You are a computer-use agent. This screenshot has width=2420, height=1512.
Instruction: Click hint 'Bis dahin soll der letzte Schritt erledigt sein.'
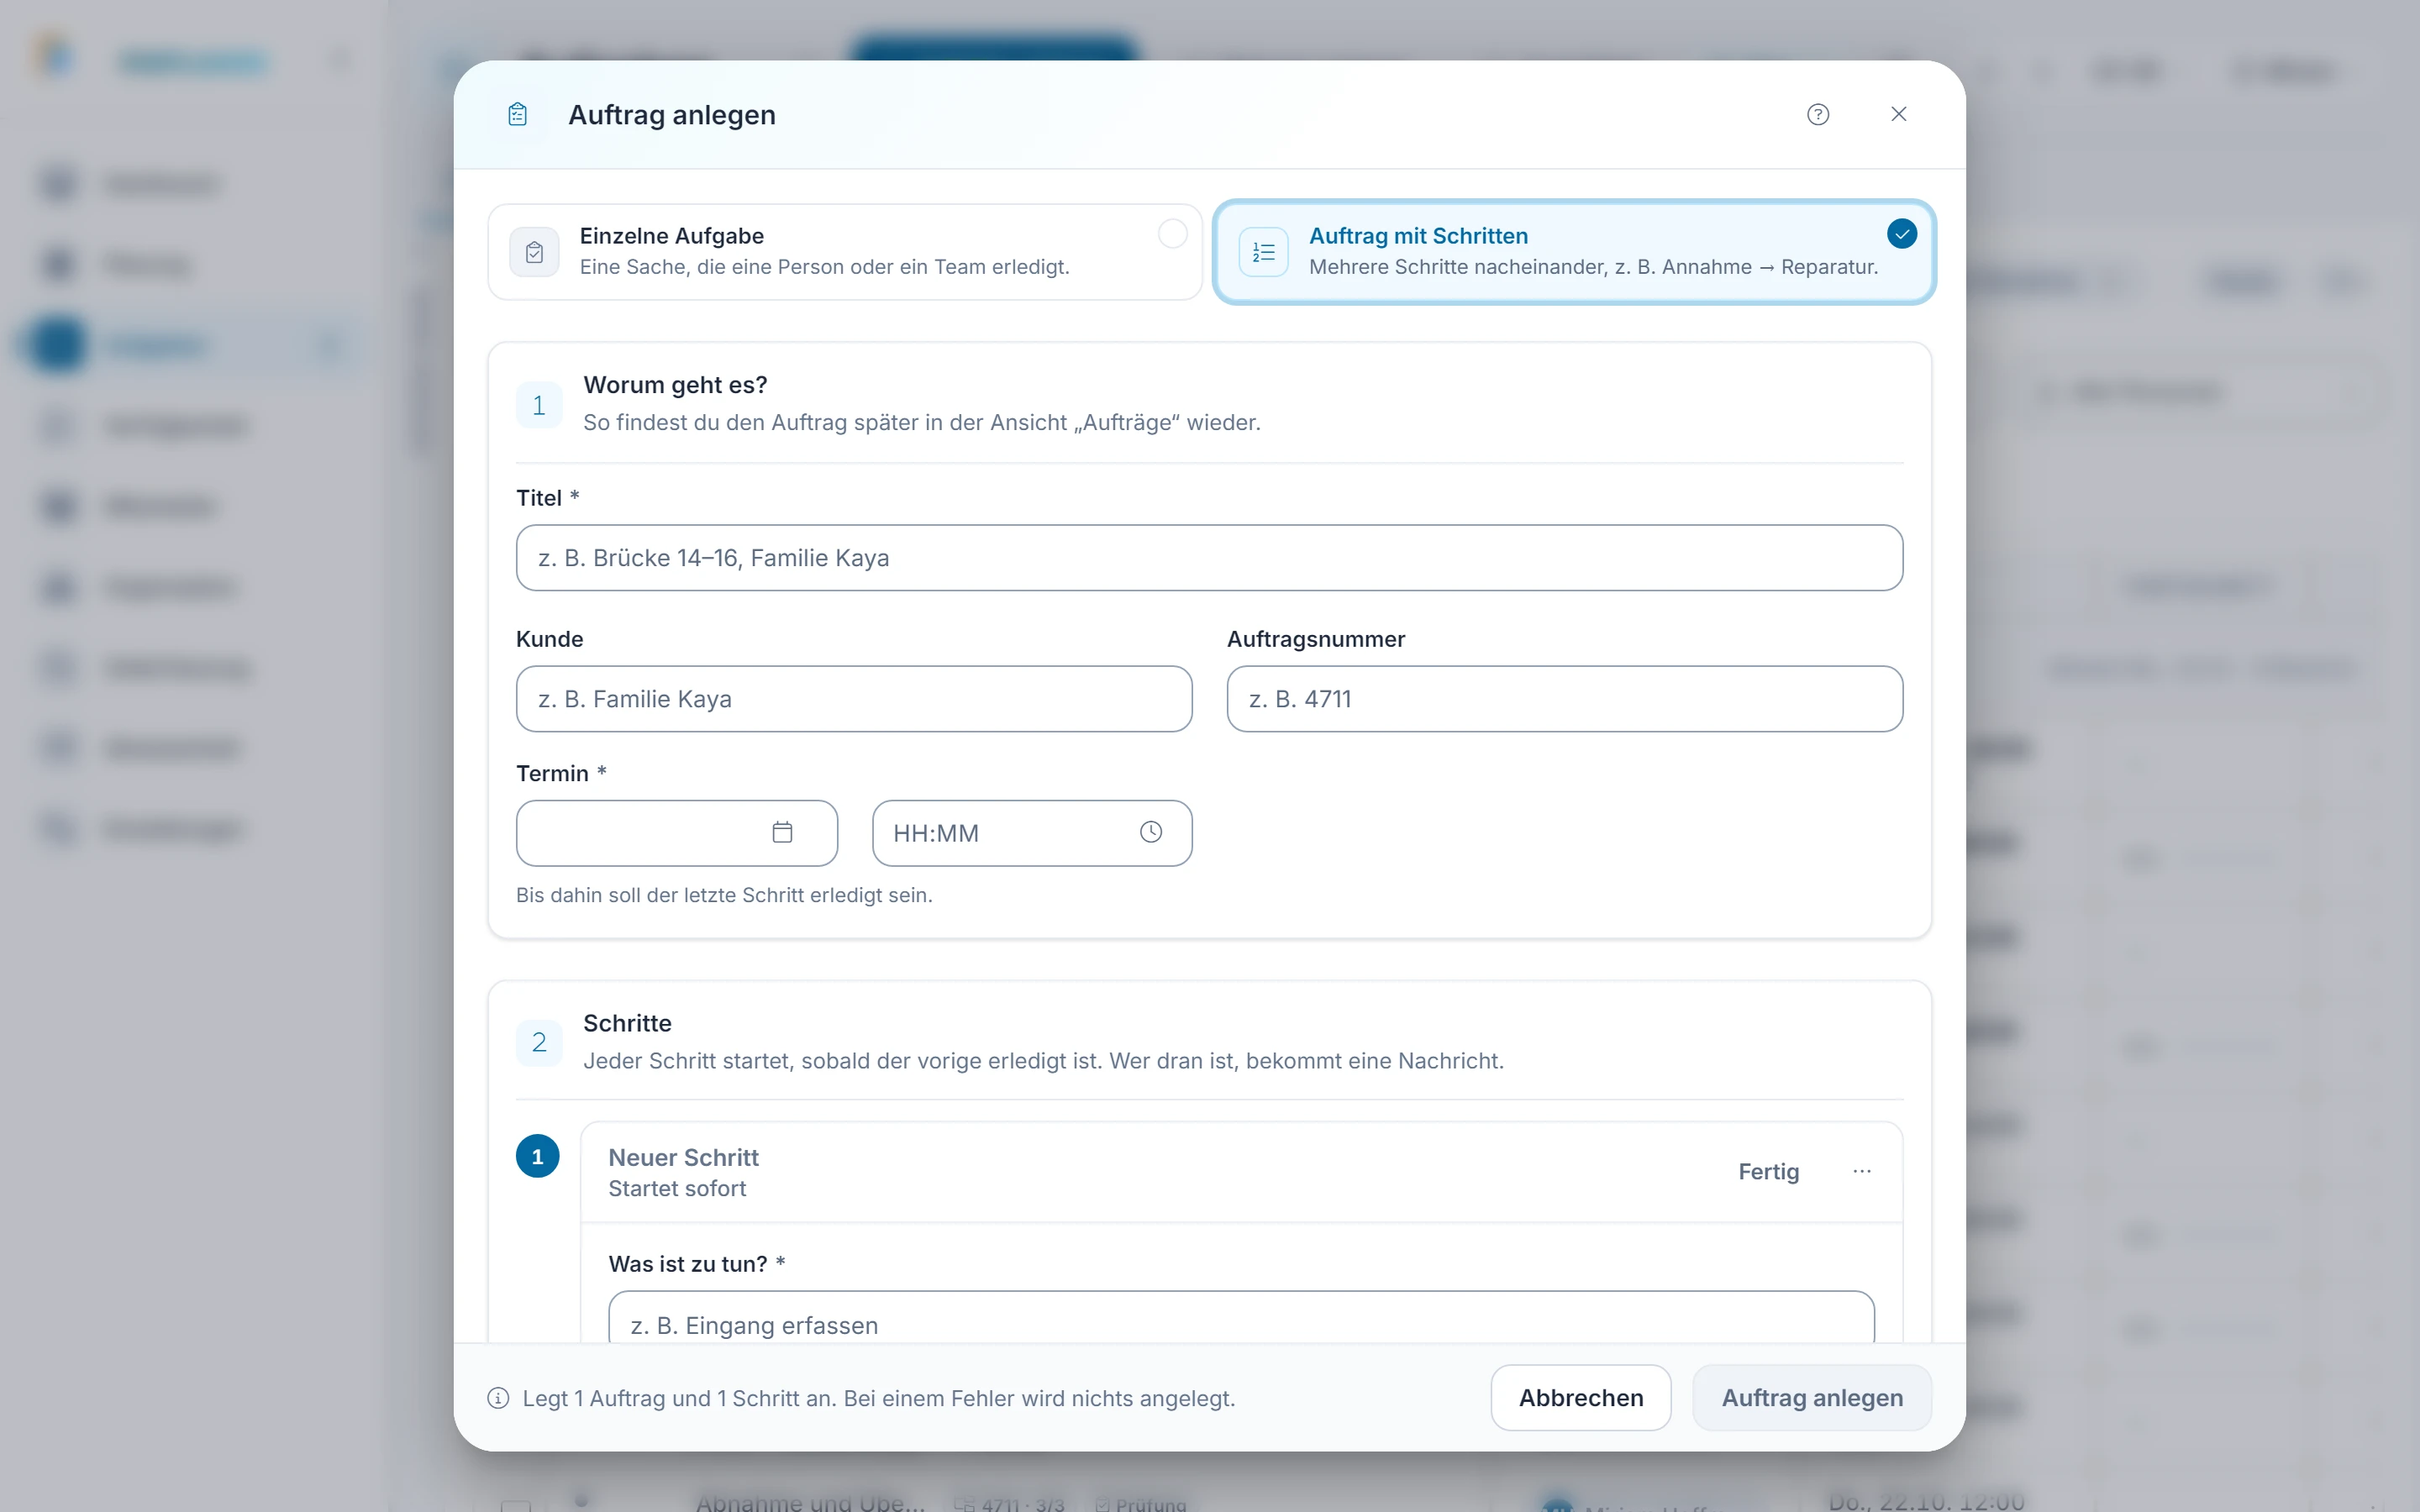(x=724, y=895)
